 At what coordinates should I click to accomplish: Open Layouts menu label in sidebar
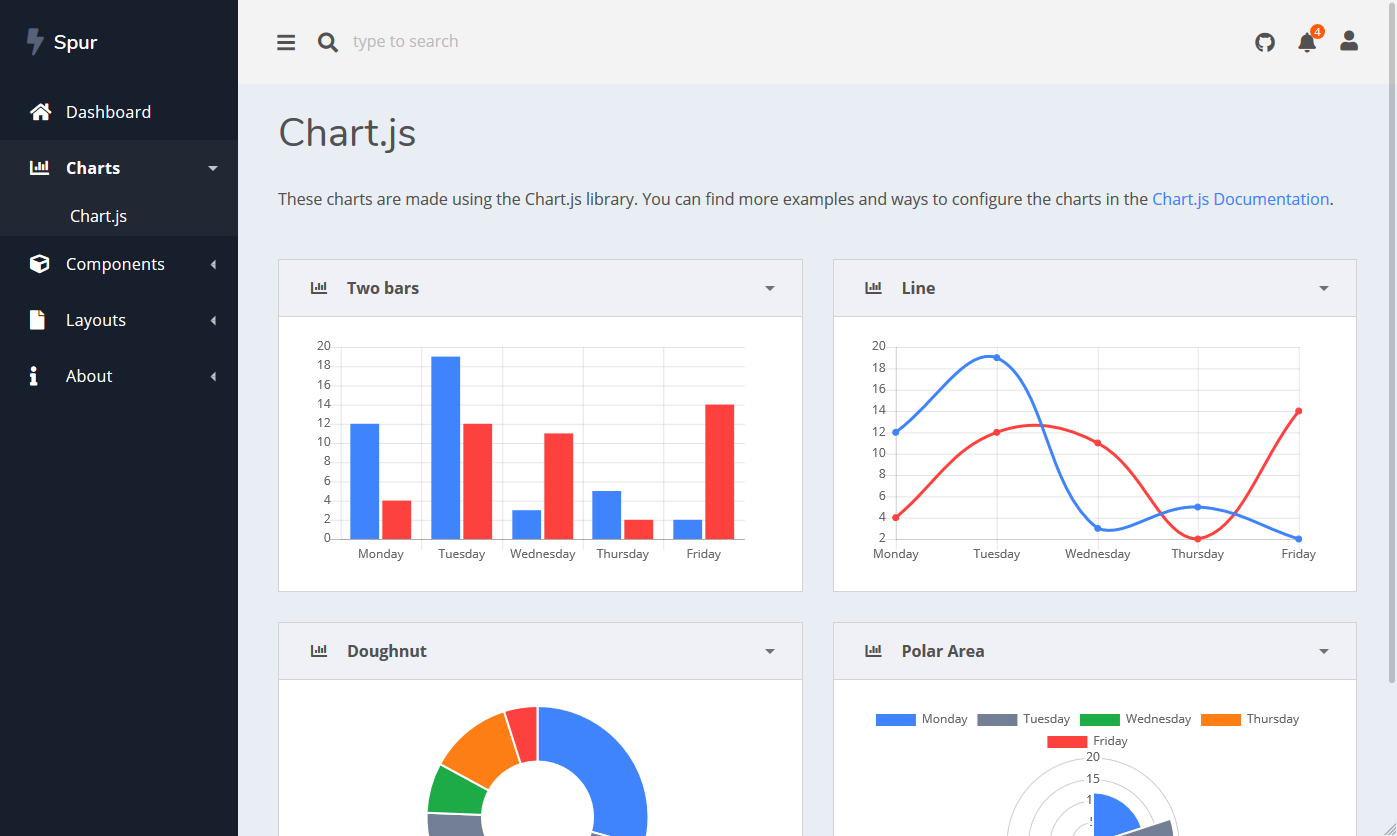coord(96,320)
